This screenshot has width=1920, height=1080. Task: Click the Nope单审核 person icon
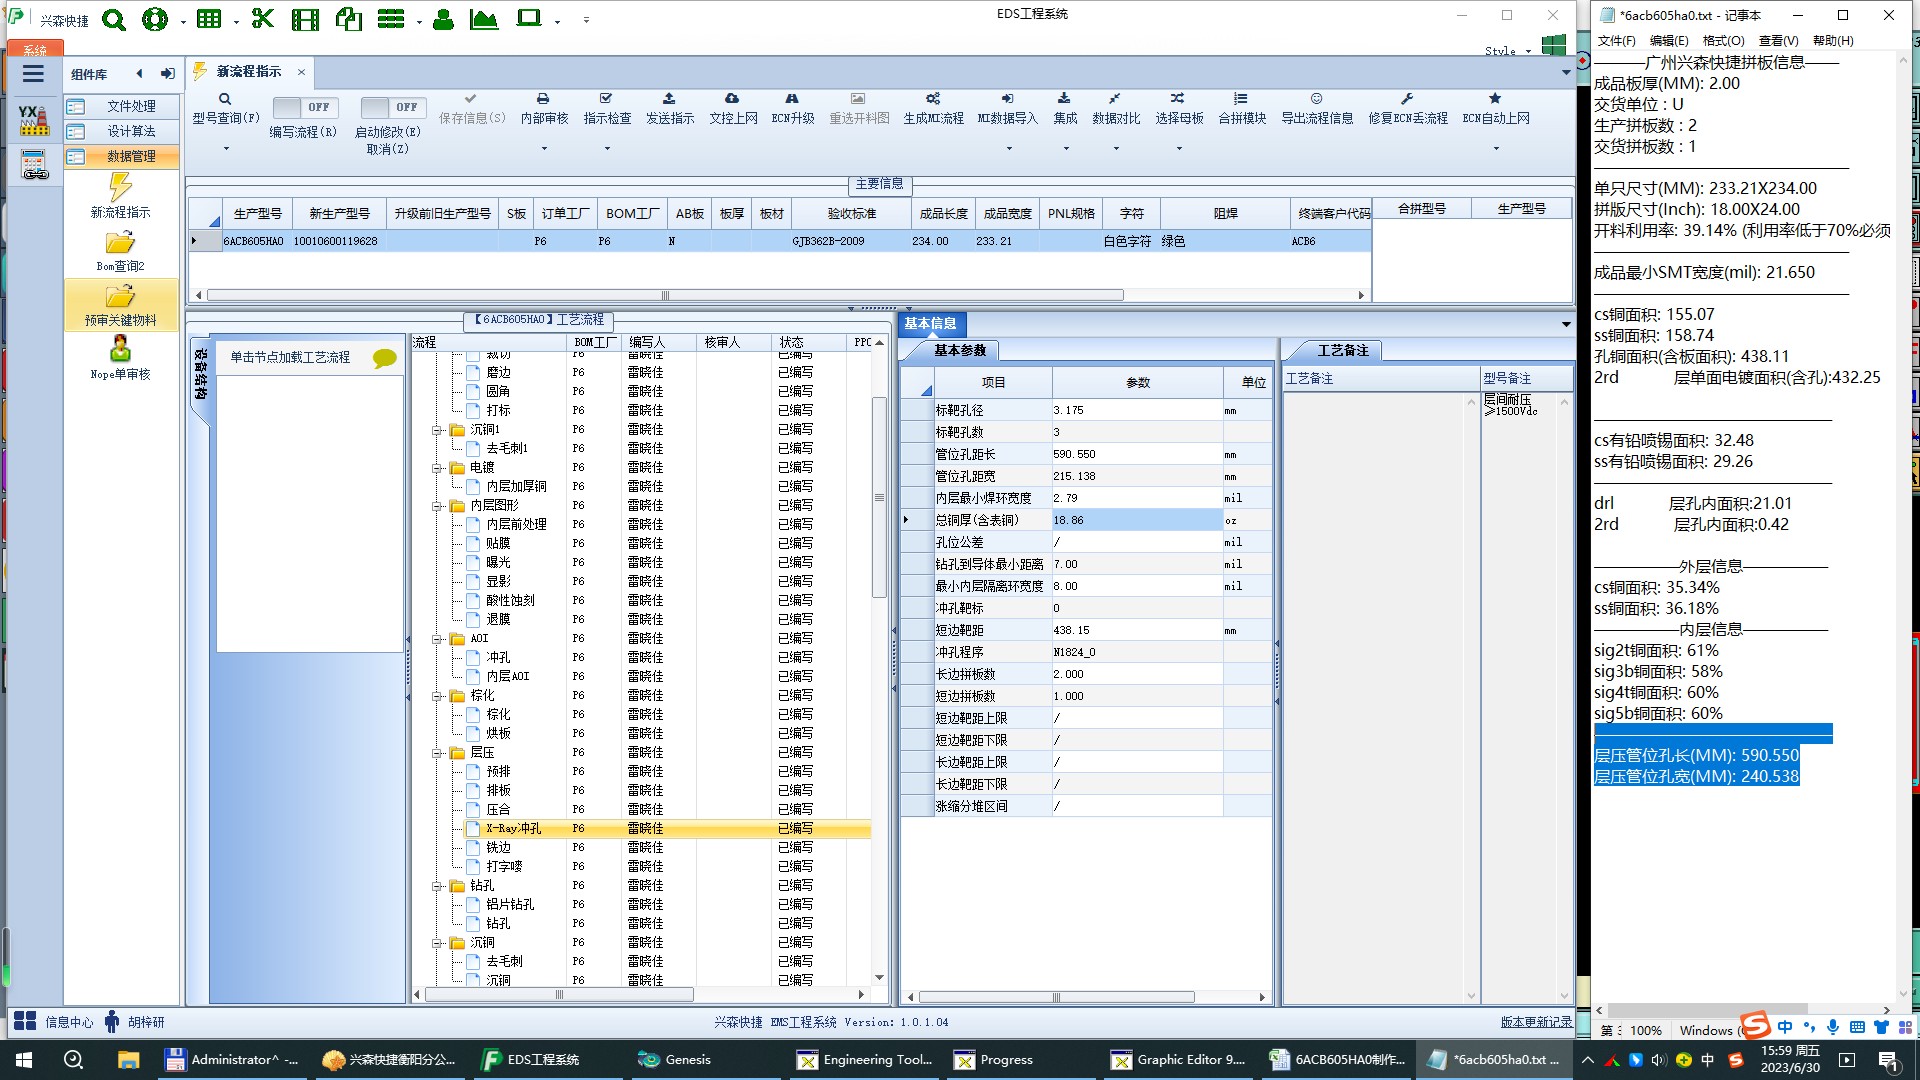pyautogui.click(x=120, y=349)
